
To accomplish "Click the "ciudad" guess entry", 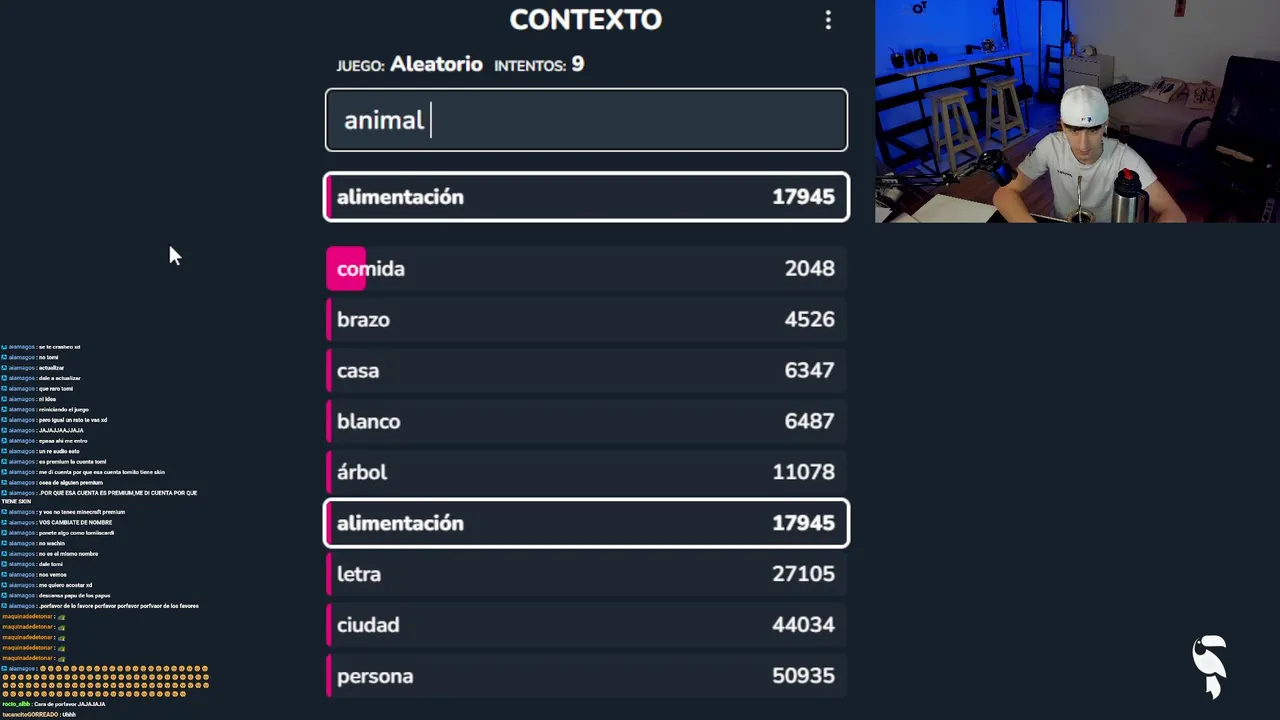I will tap(586, 625).
